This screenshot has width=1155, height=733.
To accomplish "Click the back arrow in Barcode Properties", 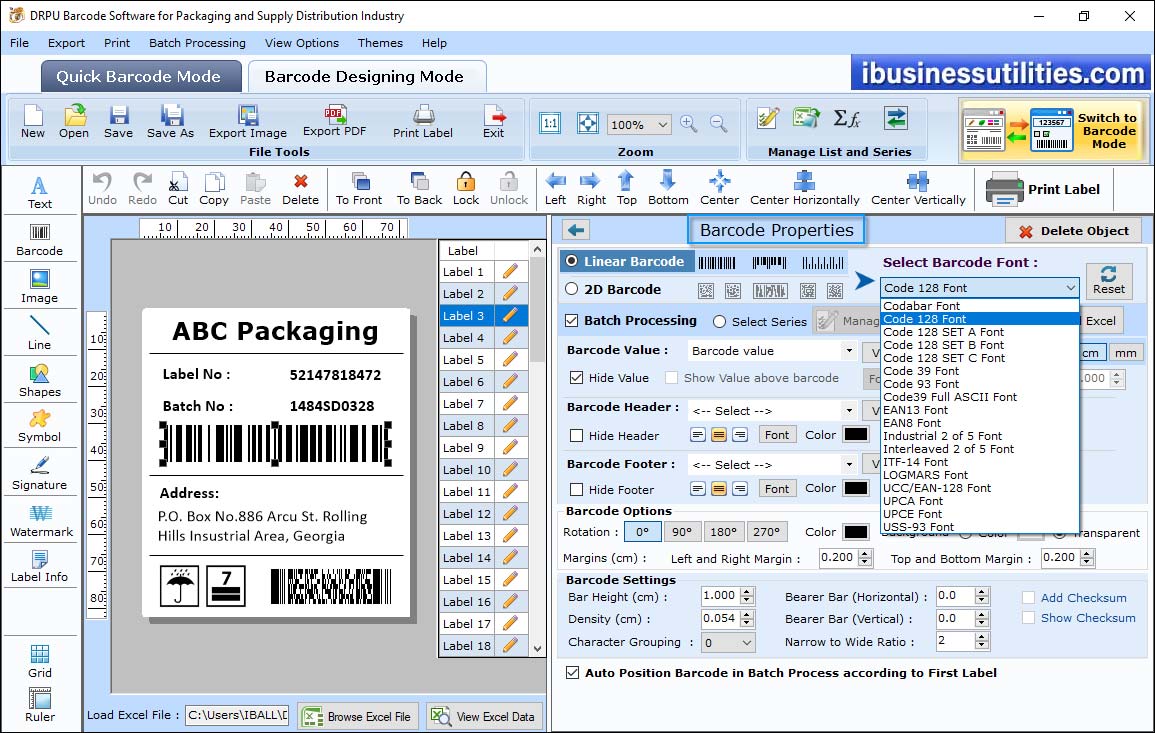I will (576, 231).
